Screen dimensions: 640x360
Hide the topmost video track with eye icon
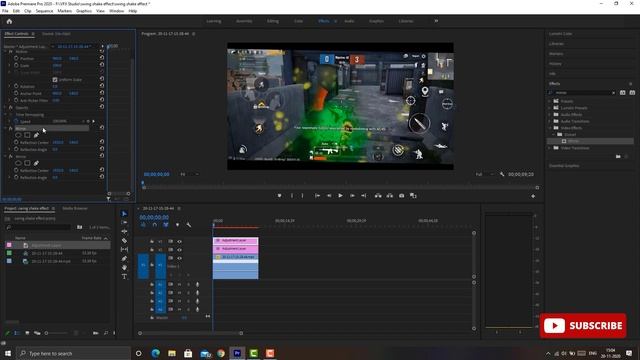[179, 241]
